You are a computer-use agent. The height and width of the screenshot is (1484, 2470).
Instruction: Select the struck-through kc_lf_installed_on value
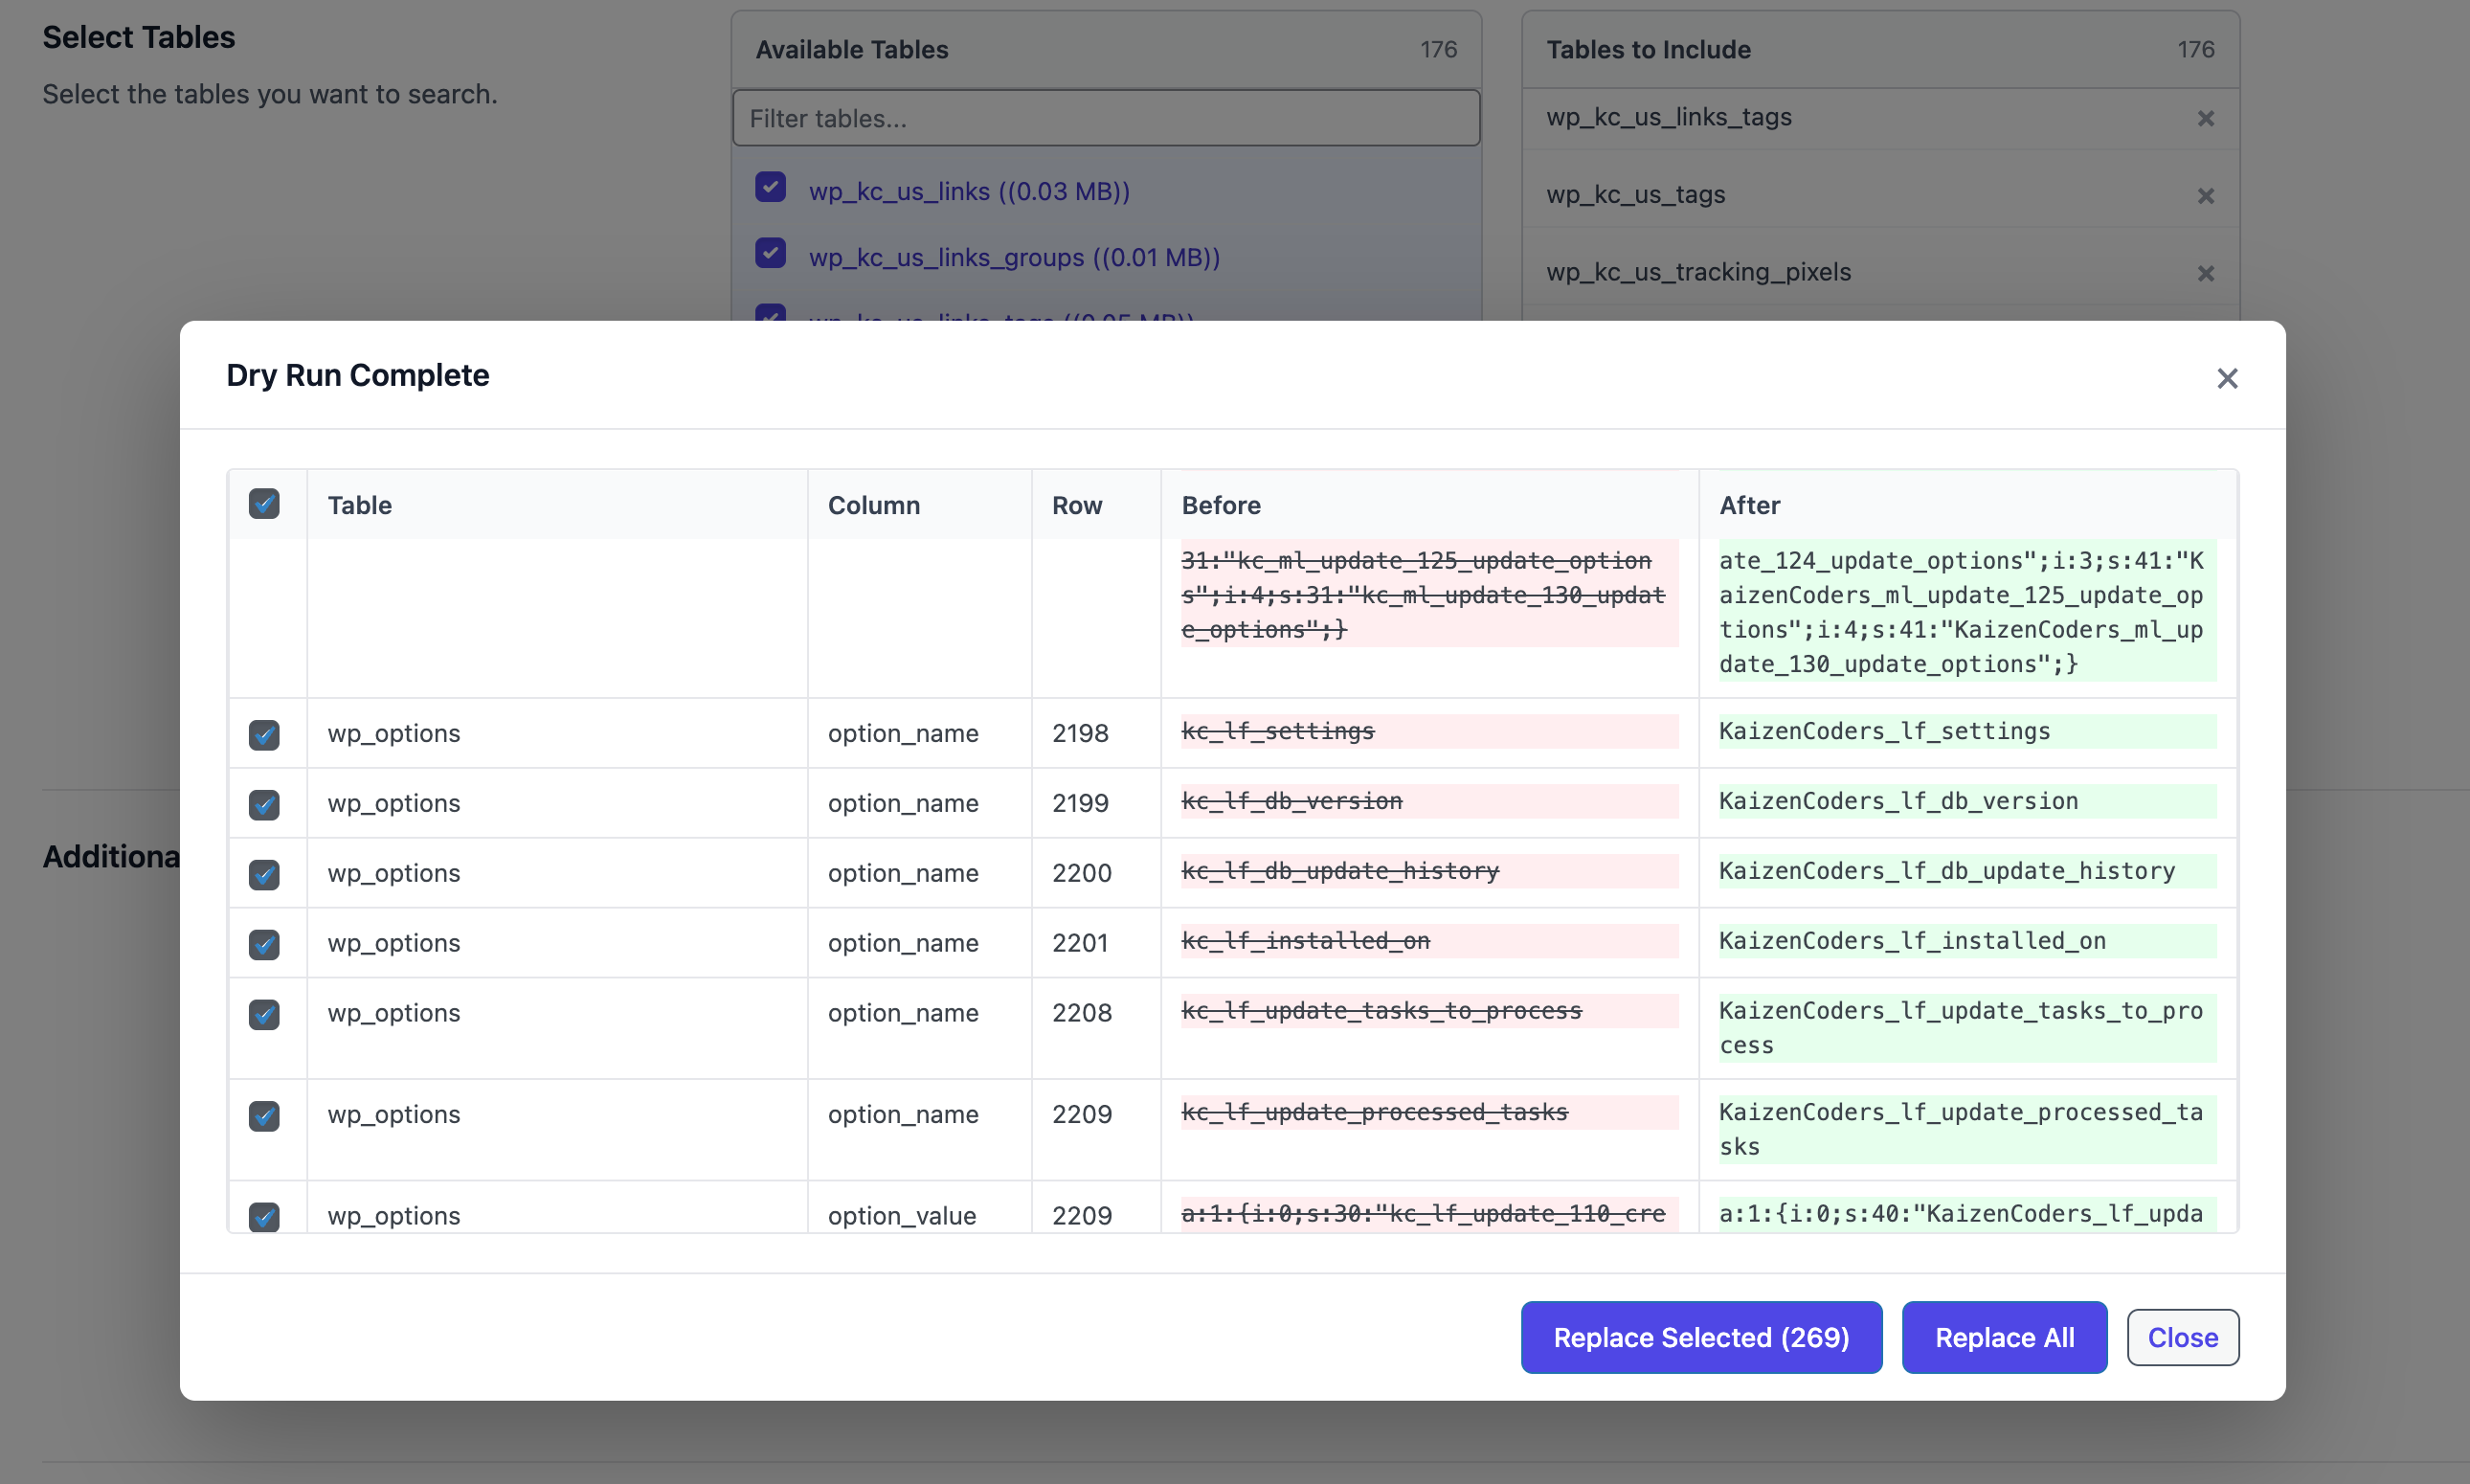coord(1306,941)
